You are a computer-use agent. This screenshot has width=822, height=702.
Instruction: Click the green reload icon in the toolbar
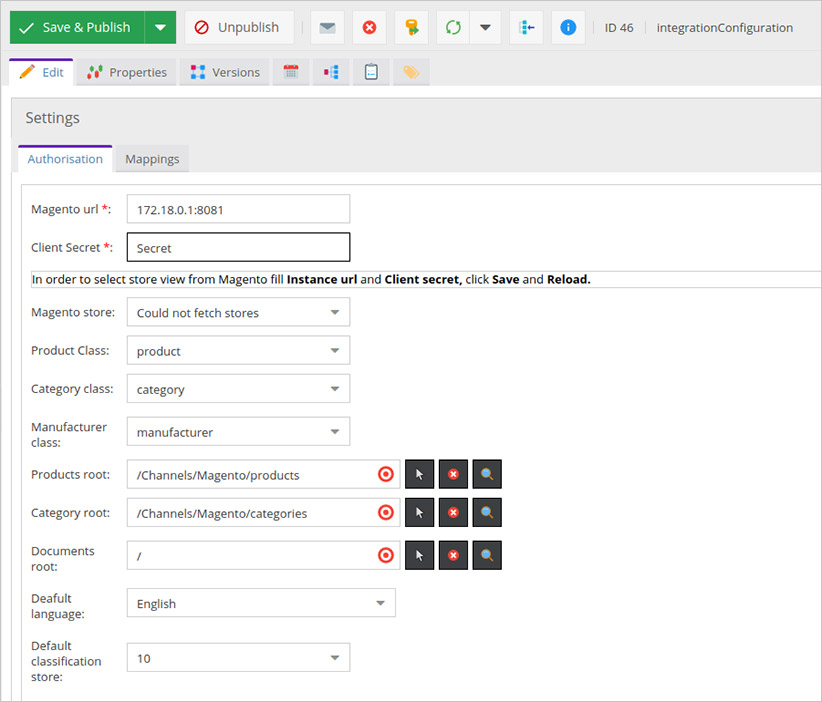[453, 28]
